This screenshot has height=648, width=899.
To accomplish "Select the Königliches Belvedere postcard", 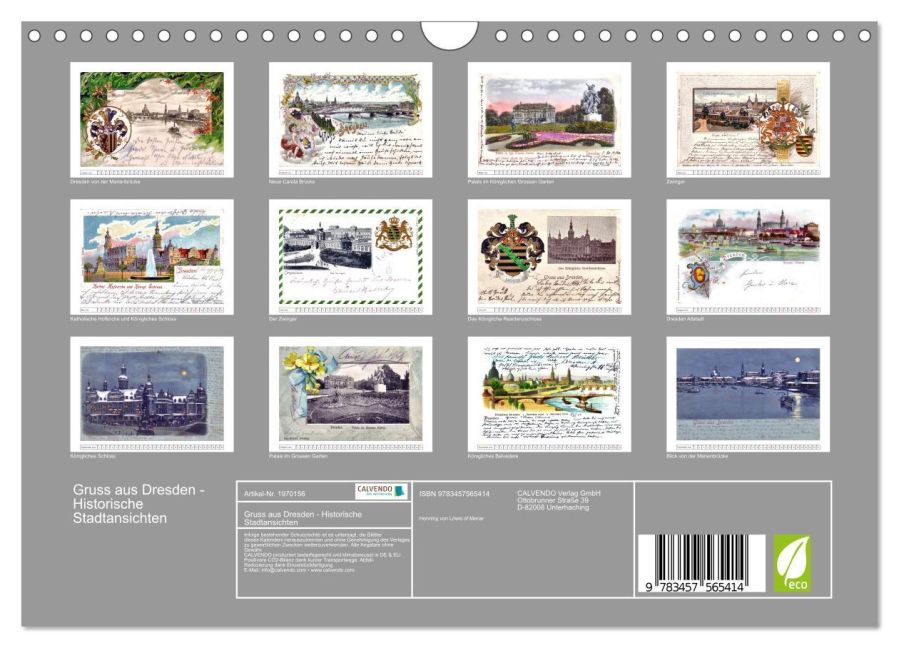I will [549, 394].
